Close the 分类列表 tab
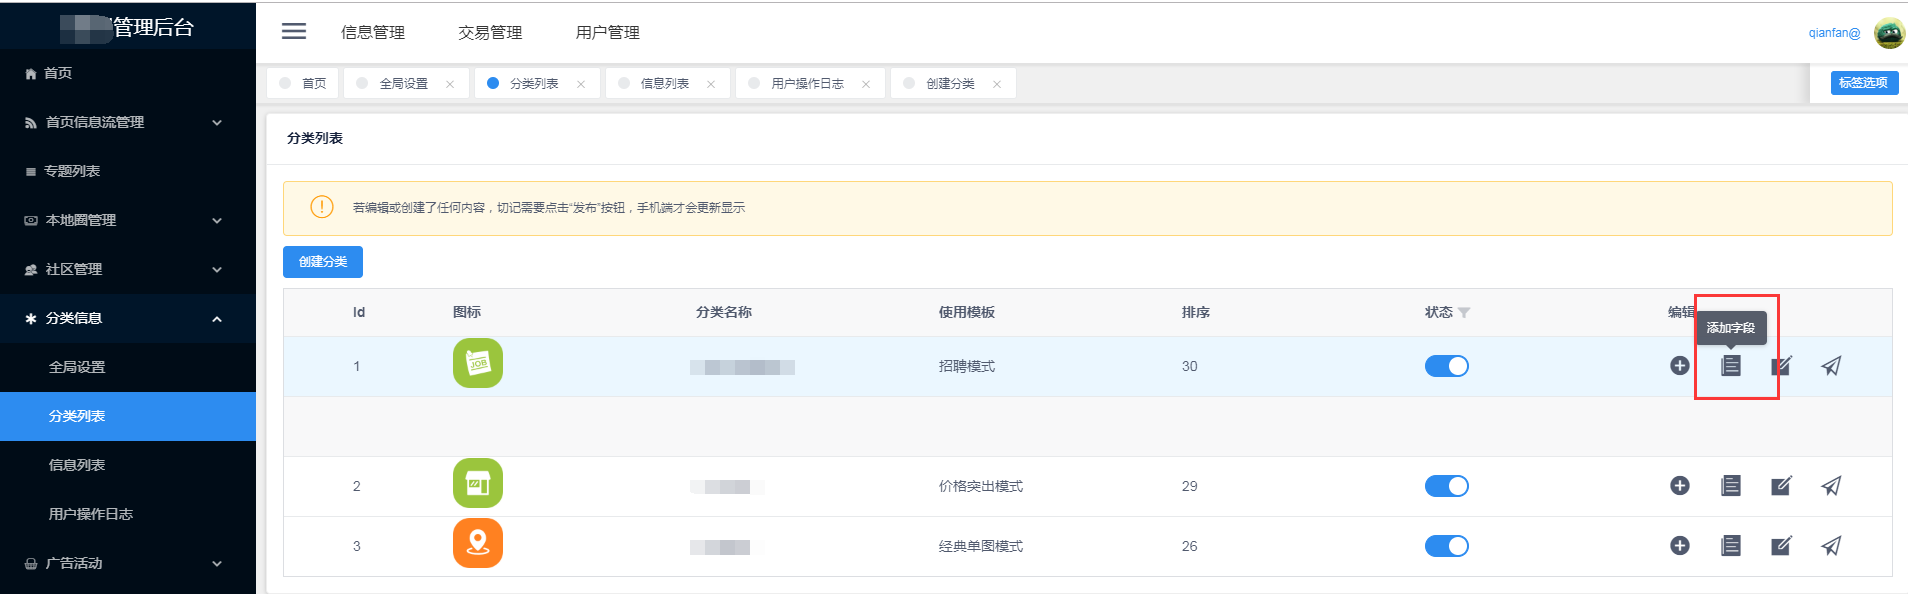This screenshot has width=1908, height=594. pyautogui.click(x=581, y=84)
